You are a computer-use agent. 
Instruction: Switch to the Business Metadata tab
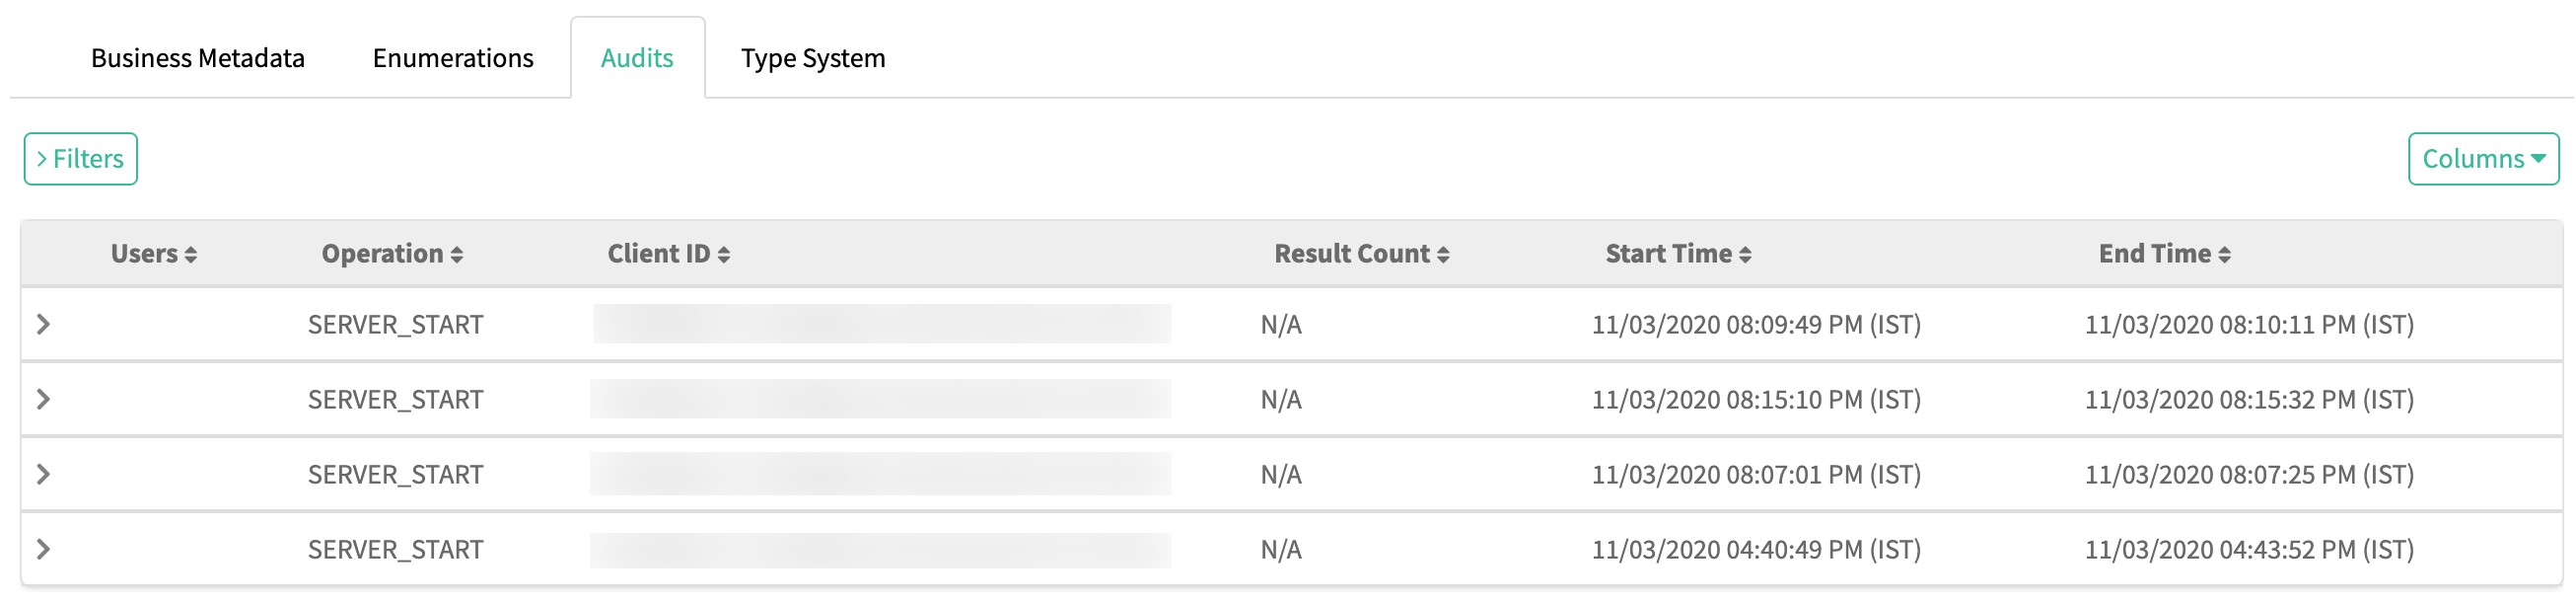197,58
